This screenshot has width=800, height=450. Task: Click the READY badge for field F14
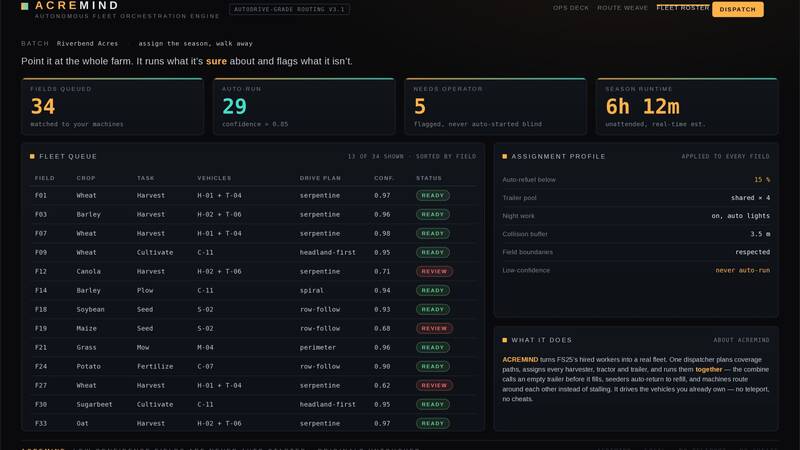[x=433, y=290]
